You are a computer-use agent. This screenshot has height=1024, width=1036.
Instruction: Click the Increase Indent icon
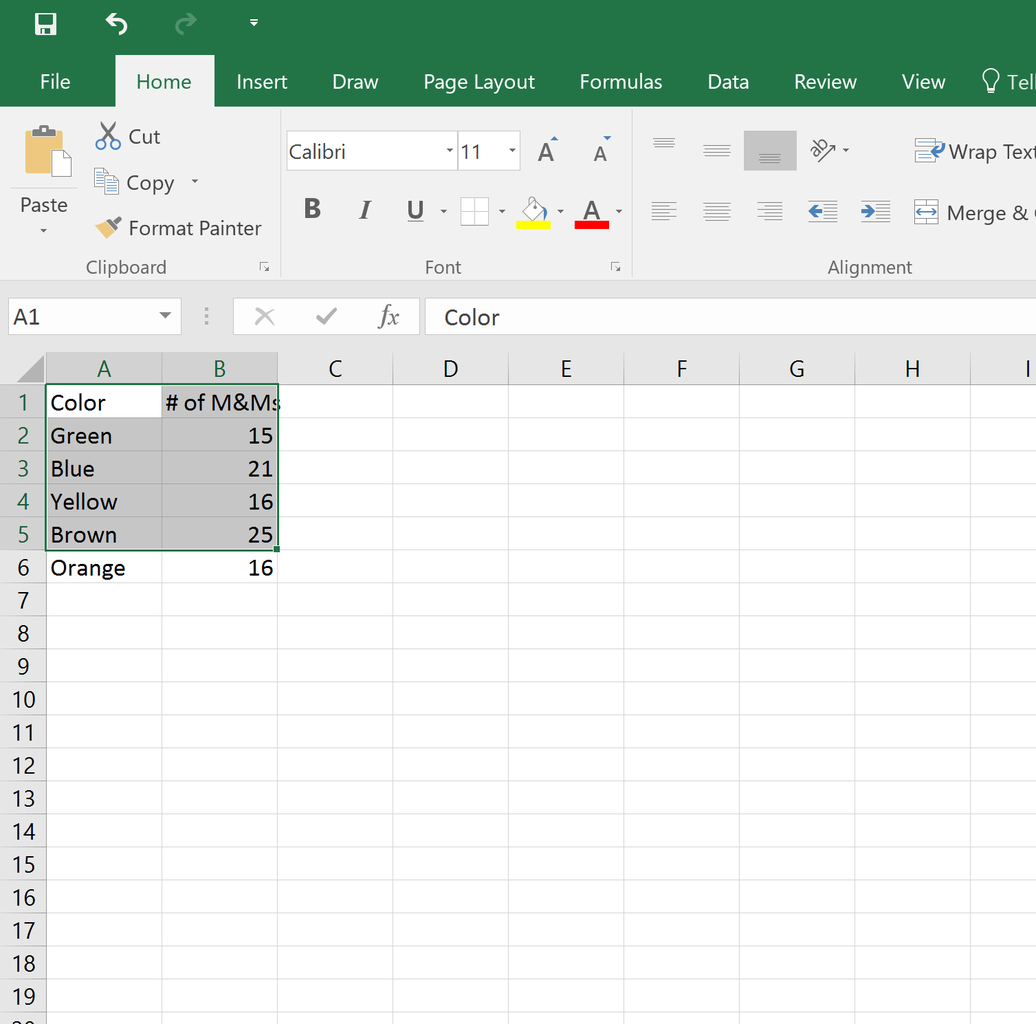tap(875, 211)
